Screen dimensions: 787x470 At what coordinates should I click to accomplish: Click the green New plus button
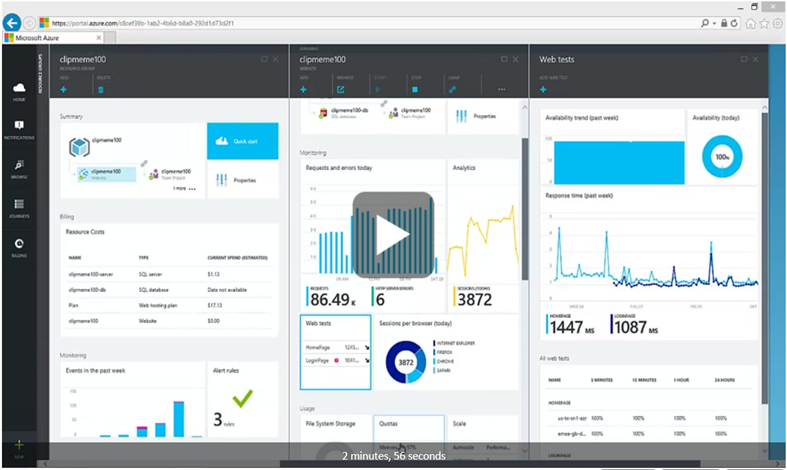pos(19,445)
